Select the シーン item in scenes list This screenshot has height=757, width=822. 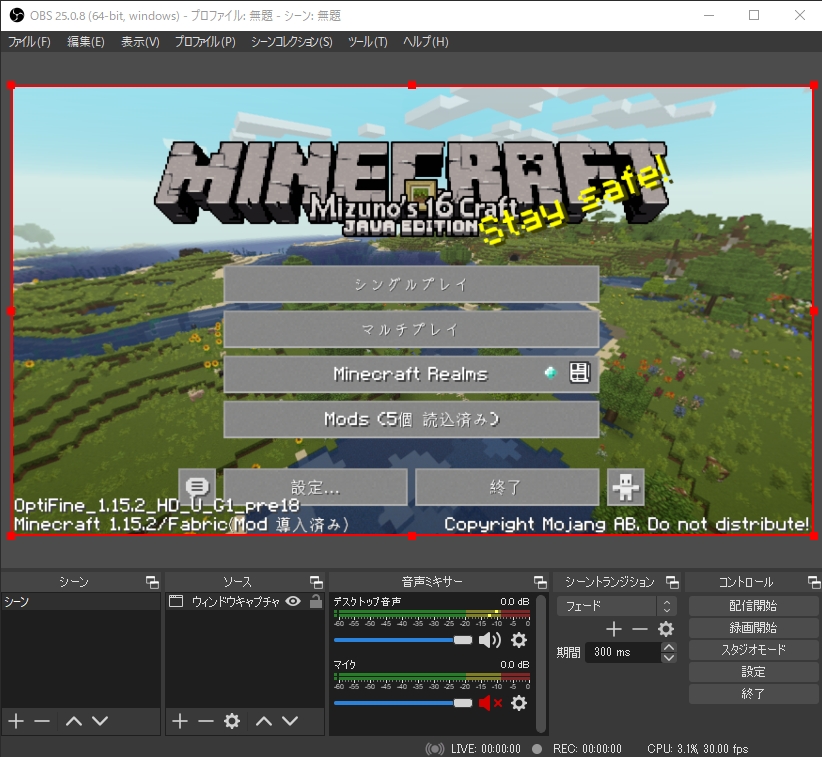(81, 601)
